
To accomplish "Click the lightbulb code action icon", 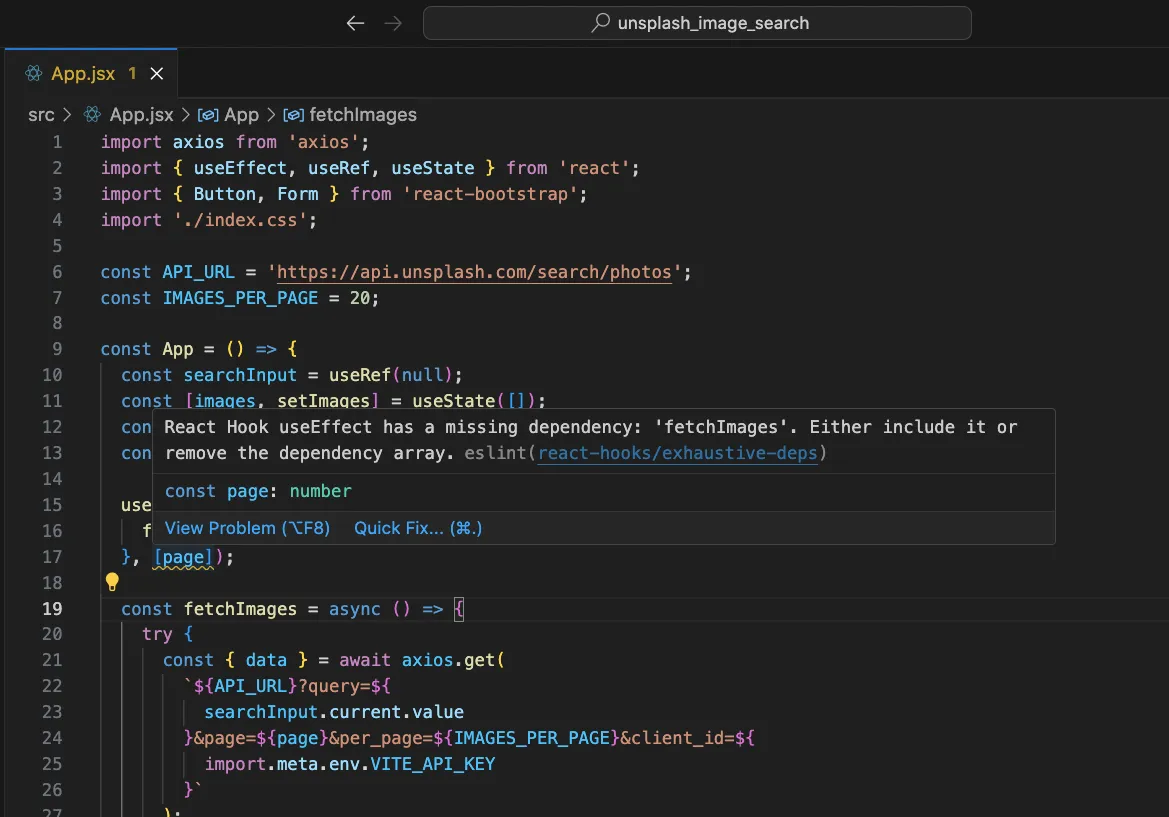I will [x=112, y=582].
